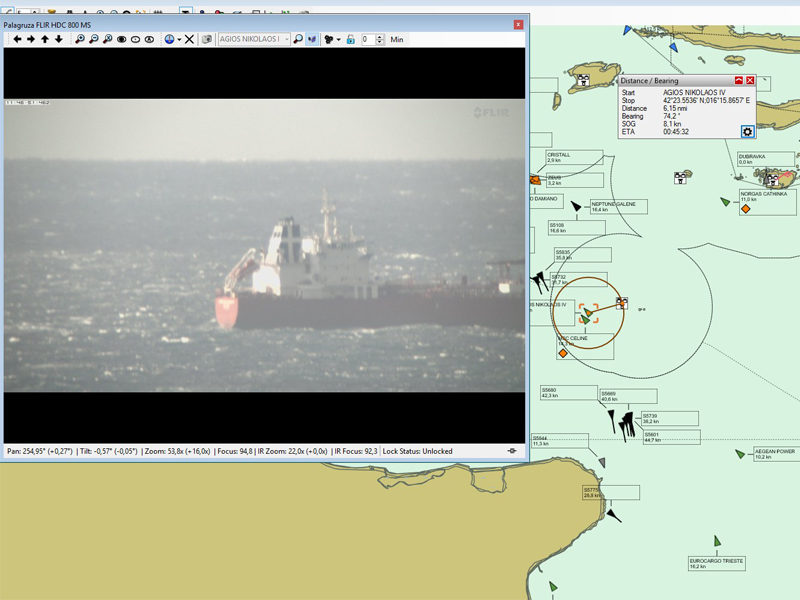Image resolution: width=800 pixels, height=600 pixels.
Task: Search for target with magnifier beside vessel name
Action: pyautogui.click(x=298, y=39)
